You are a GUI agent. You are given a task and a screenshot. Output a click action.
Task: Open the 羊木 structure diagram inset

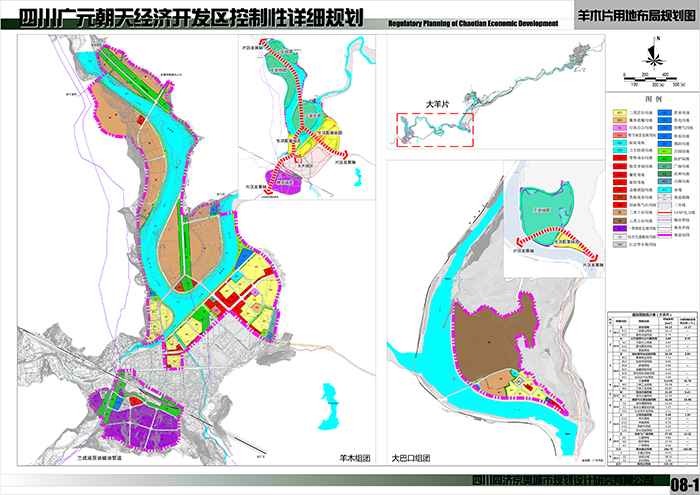point(307,117)
